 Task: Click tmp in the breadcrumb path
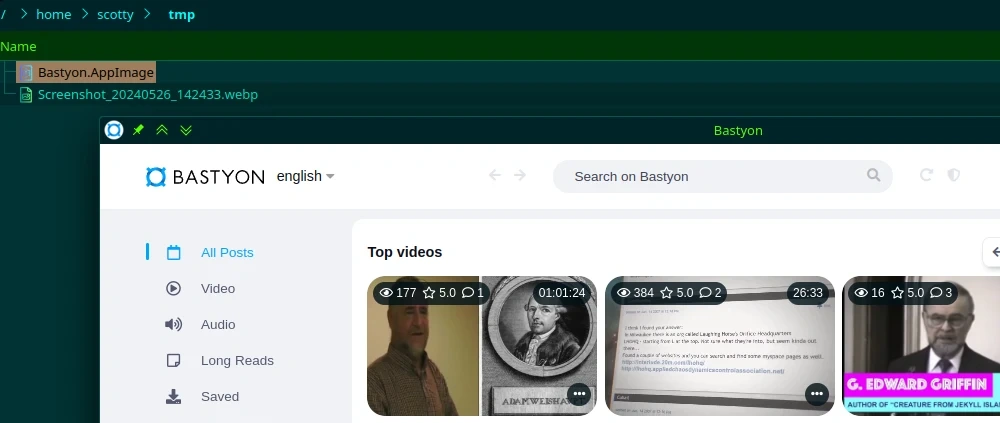click(181, 15)
